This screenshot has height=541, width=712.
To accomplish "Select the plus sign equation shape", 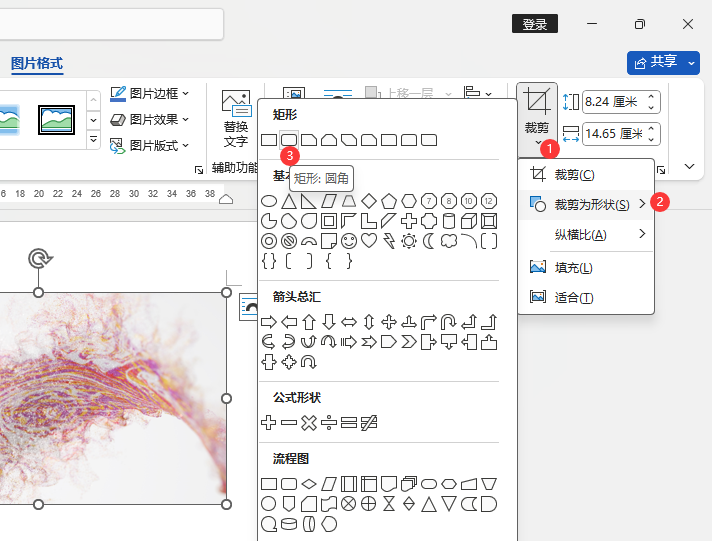I will pyautogui.click(x=269, y=422).
